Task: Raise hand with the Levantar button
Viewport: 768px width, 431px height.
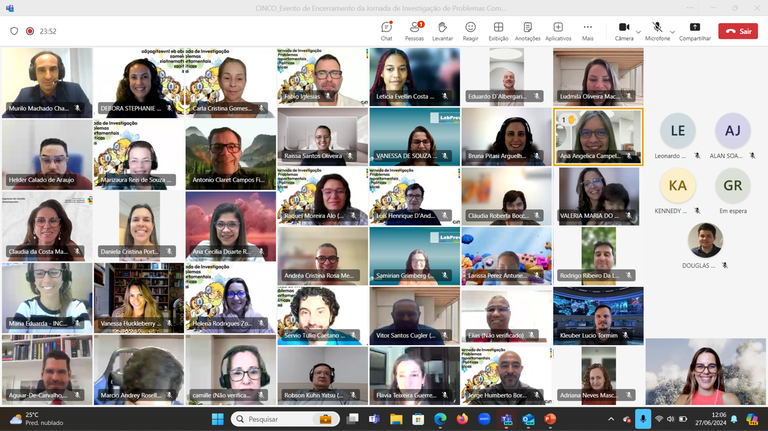Action: pyautogui.click(x=442, y=28)
